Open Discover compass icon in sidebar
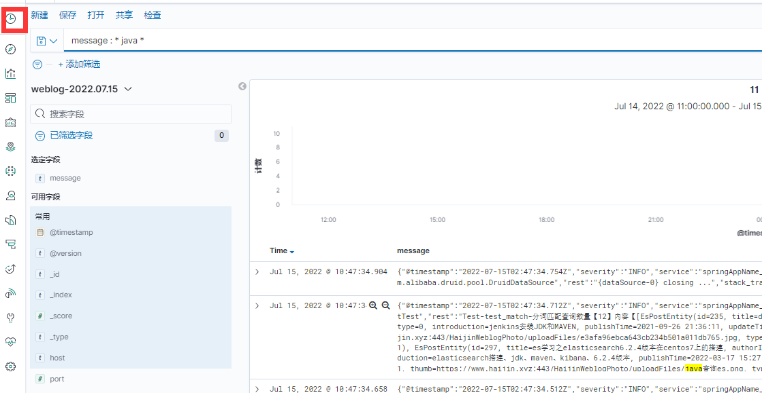Image resolution: width=762 pixels, height=393 pixels. [x=11, y=49]
